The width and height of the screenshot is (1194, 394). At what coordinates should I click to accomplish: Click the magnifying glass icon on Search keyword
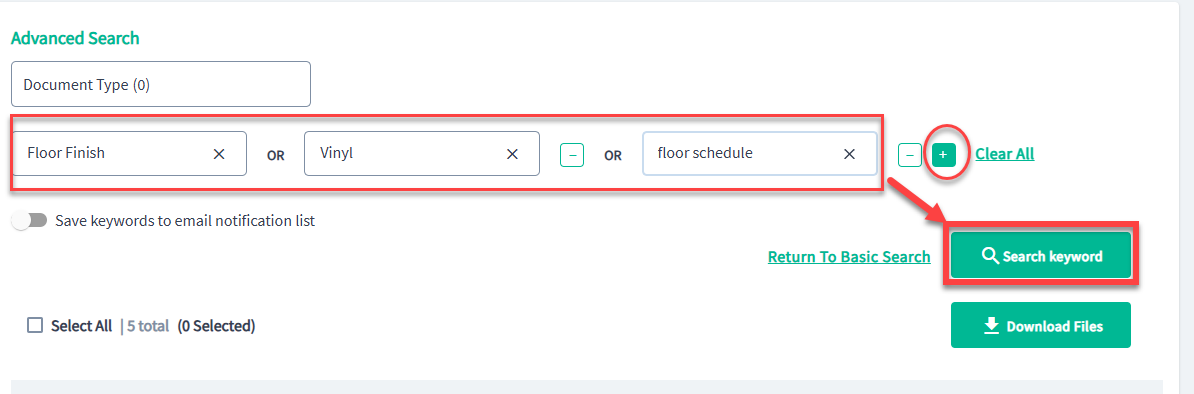point(990,256)
